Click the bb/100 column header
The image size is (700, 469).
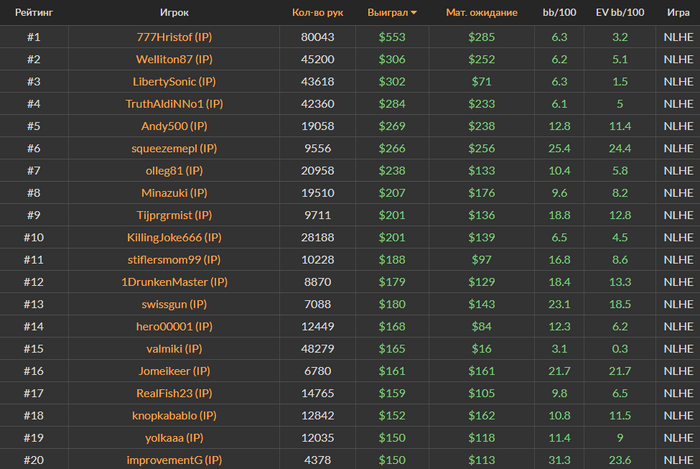point(559,12)
